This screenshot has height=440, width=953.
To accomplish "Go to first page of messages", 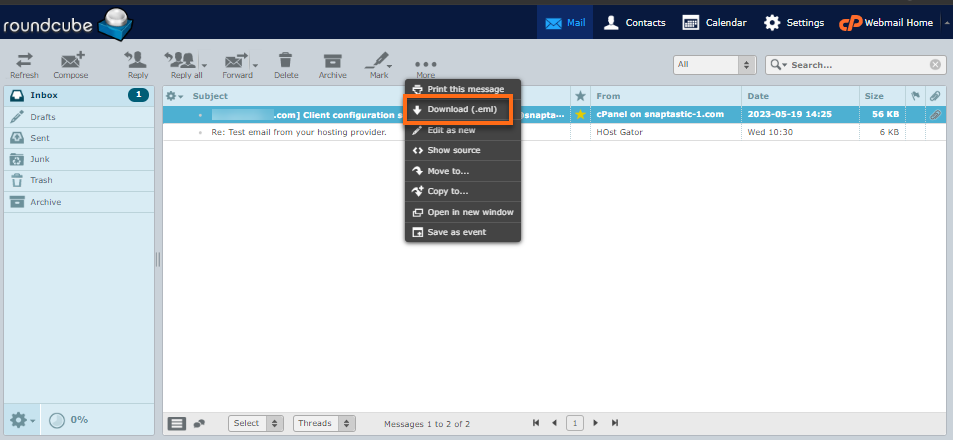I will (536, 422).
